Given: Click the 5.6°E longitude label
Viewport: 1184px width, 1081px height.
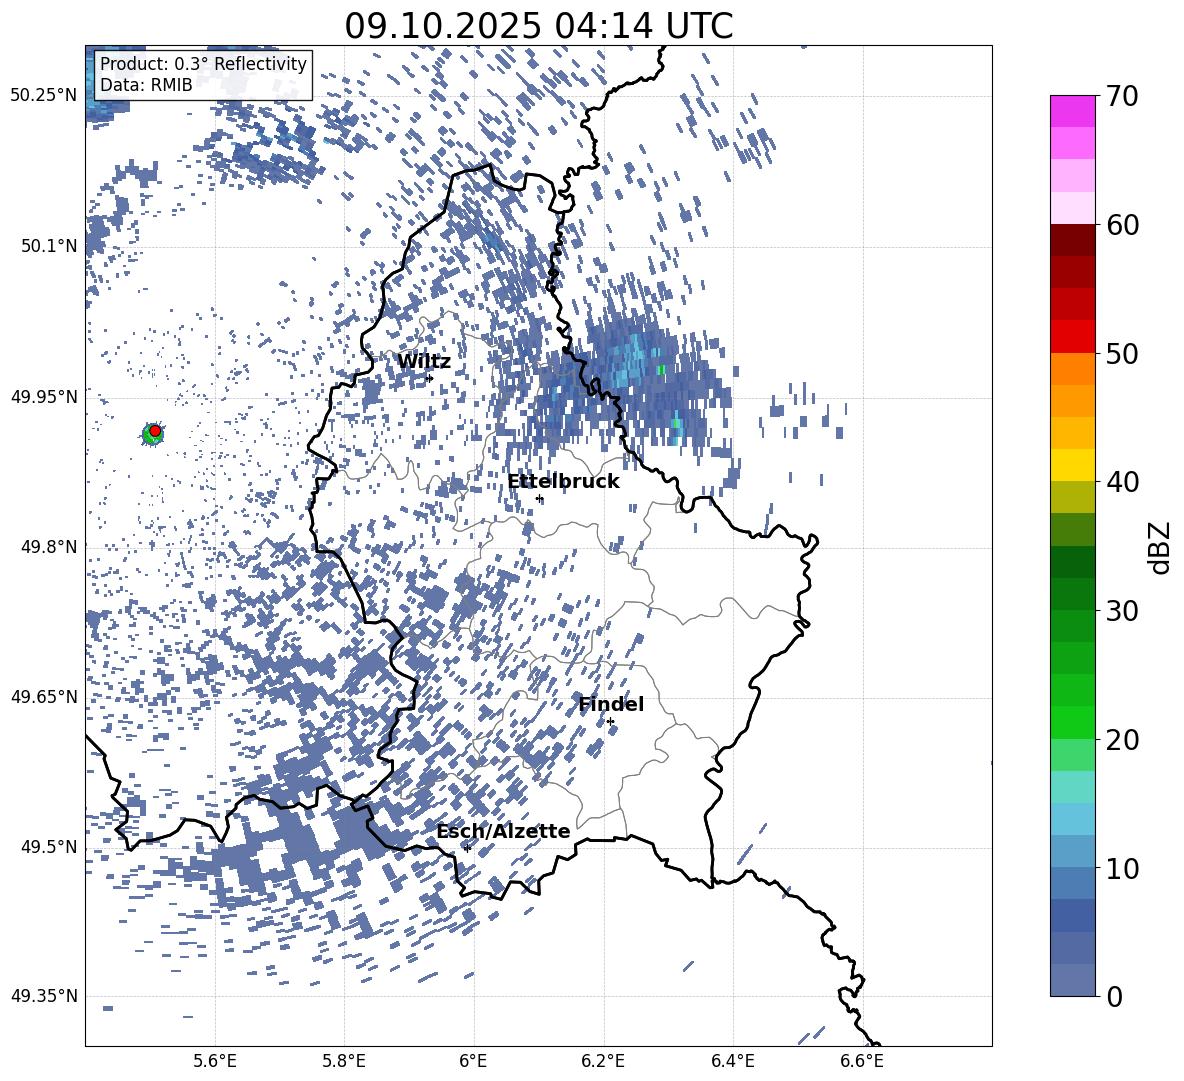Looking at the screenshot, I should point(215,1061).
